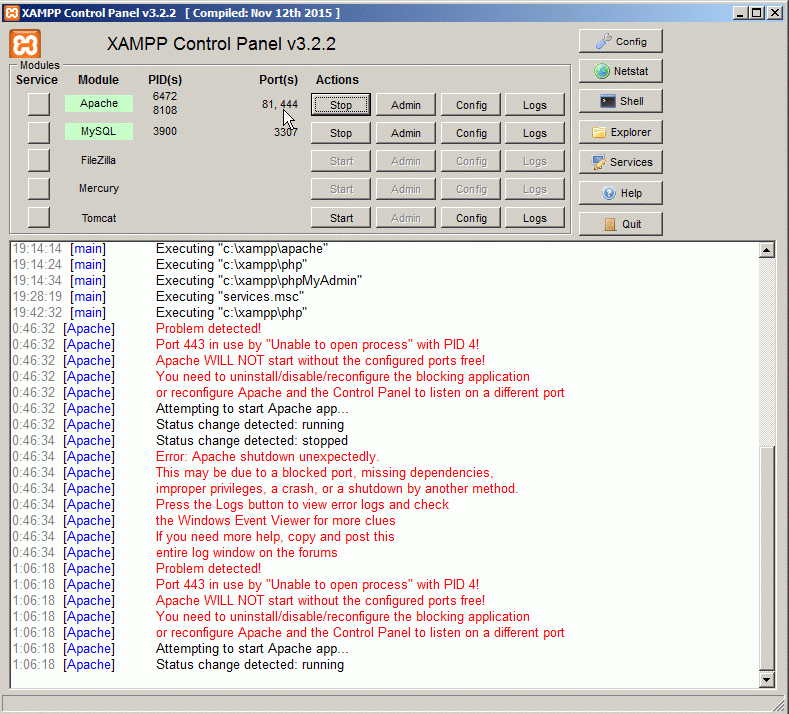
Task: Click the Service column header
Action: click(x=37, y=80)
